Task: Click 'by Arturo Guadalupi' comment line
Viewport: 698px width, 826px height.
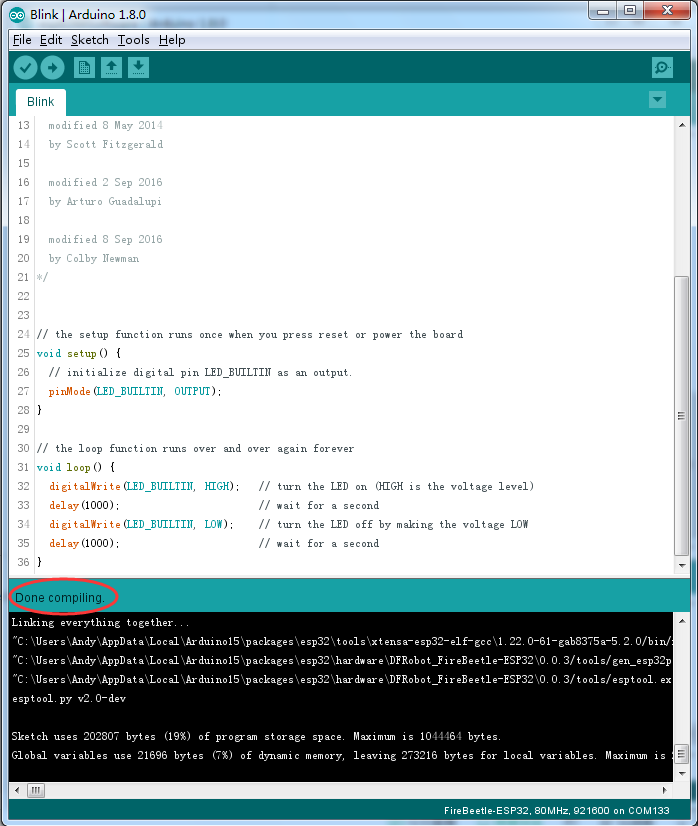Action: coord(105,201)
